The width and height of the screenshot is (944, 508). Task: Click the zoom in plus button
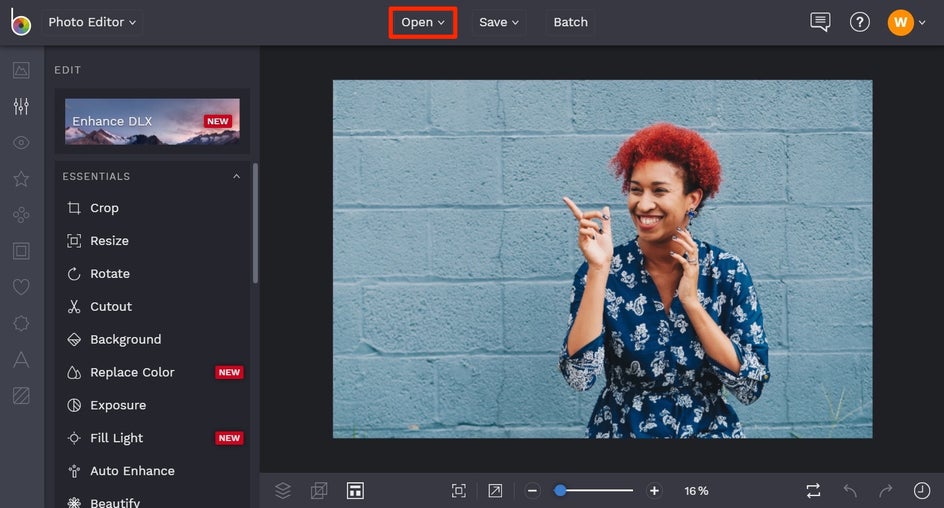point(654,490)
